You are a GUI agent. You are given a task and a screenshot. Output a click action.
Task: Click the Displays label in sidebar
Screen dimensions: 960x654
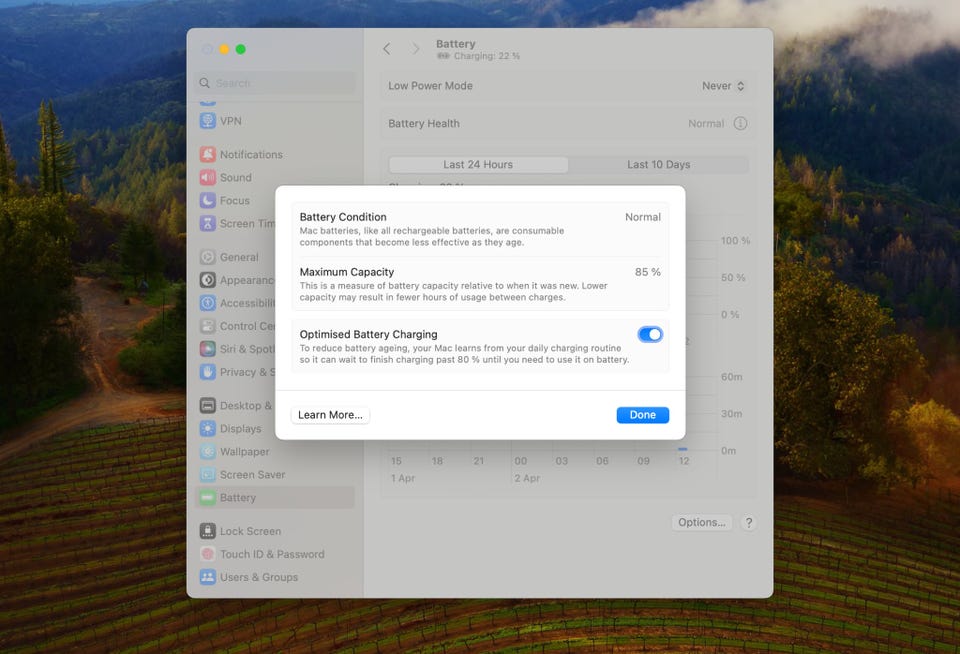coord(241,429)
